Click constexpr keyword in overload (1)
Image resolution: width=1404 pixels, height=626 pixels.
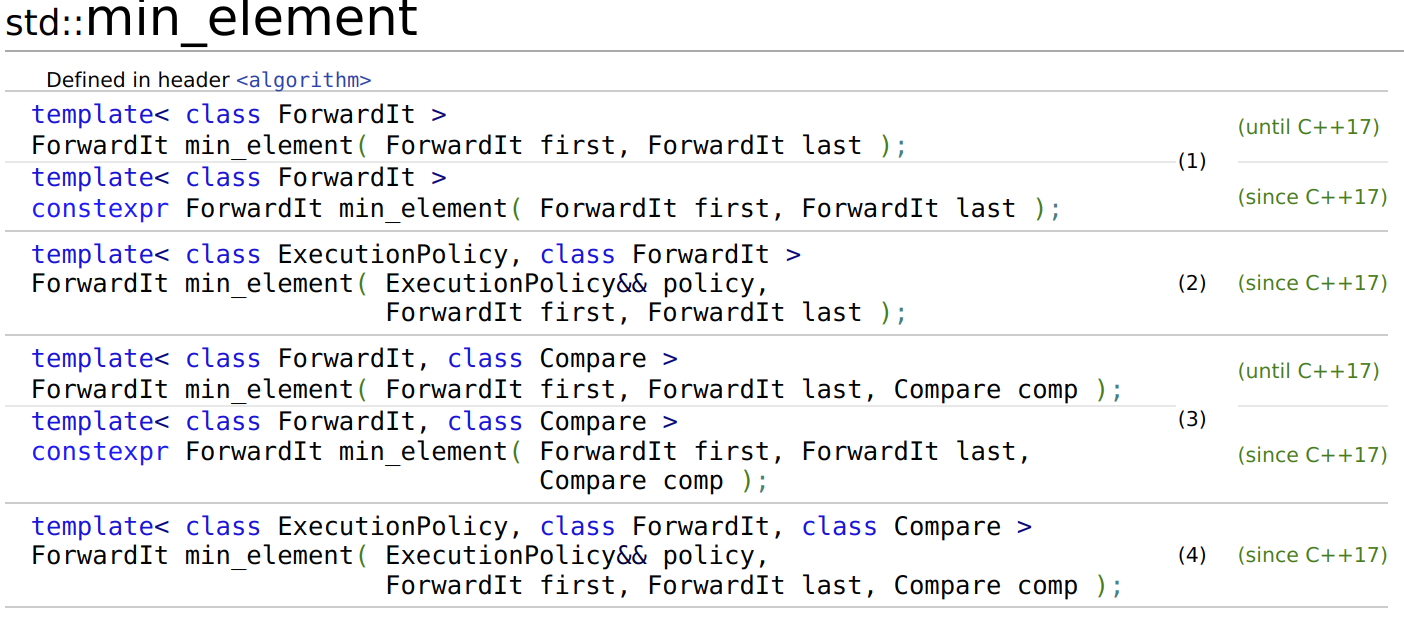(100, 208)
